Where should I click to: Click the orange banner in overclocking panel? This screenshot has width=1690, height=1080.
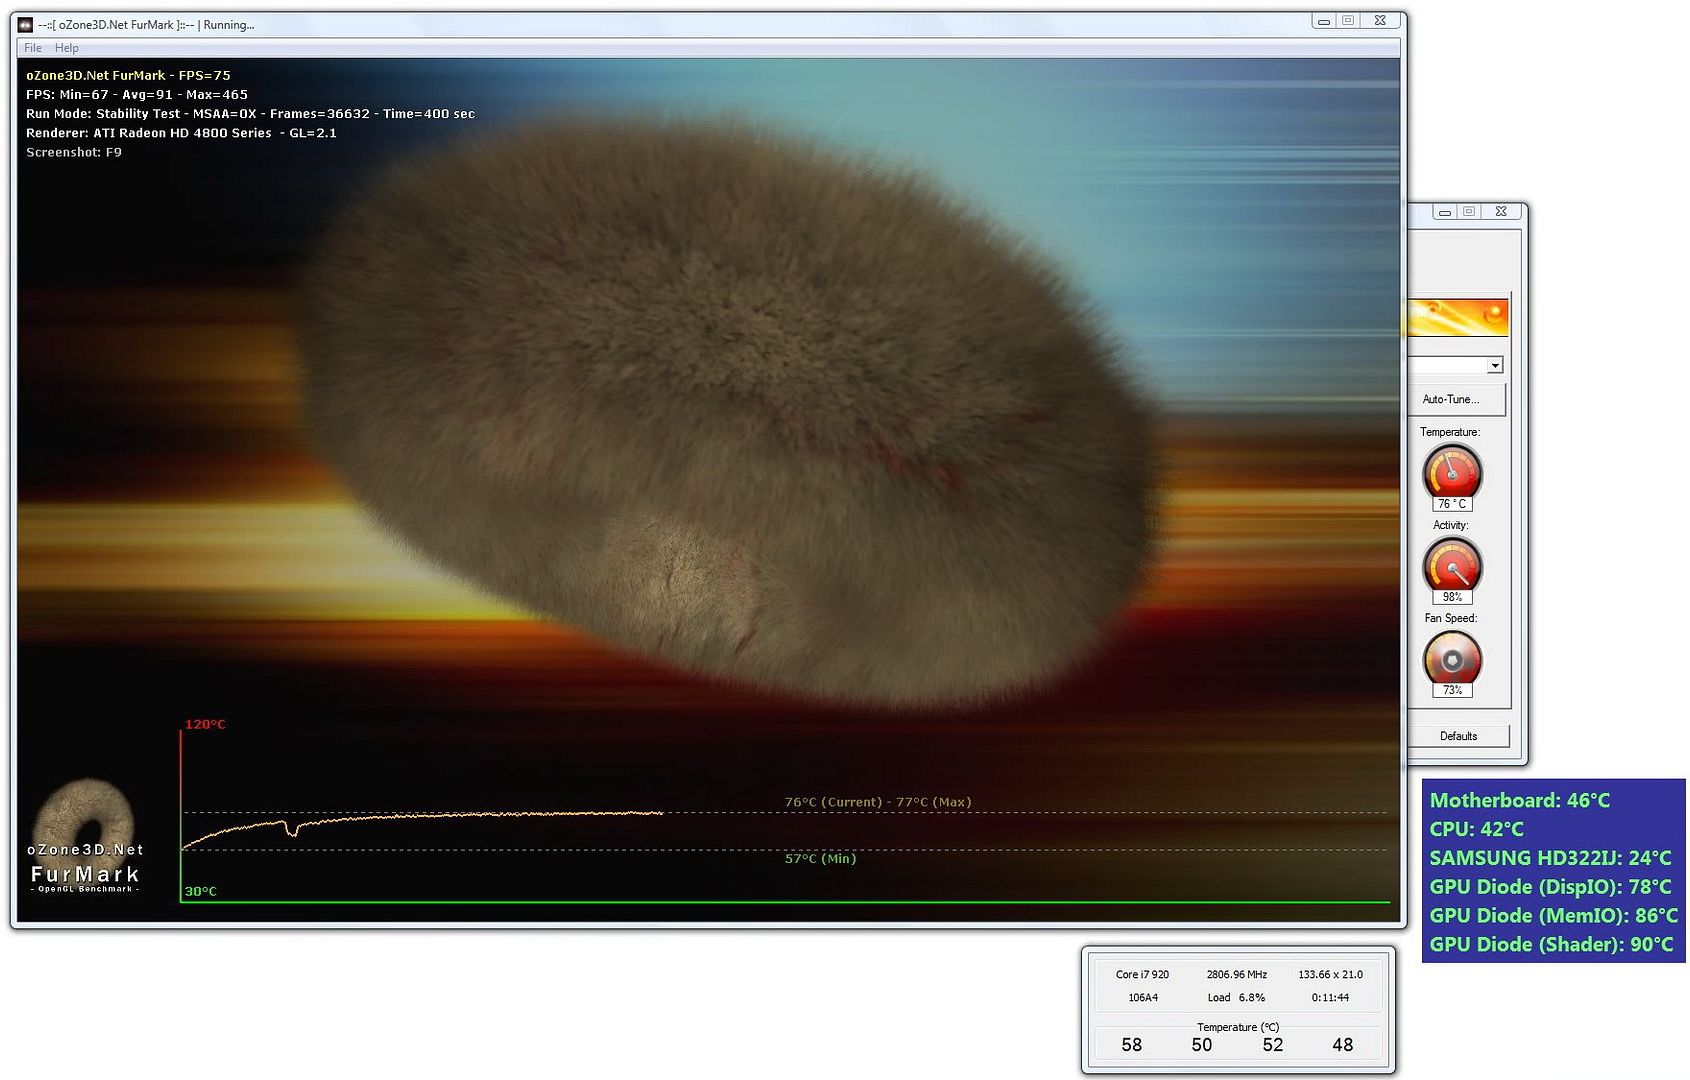coord(1458,317)
